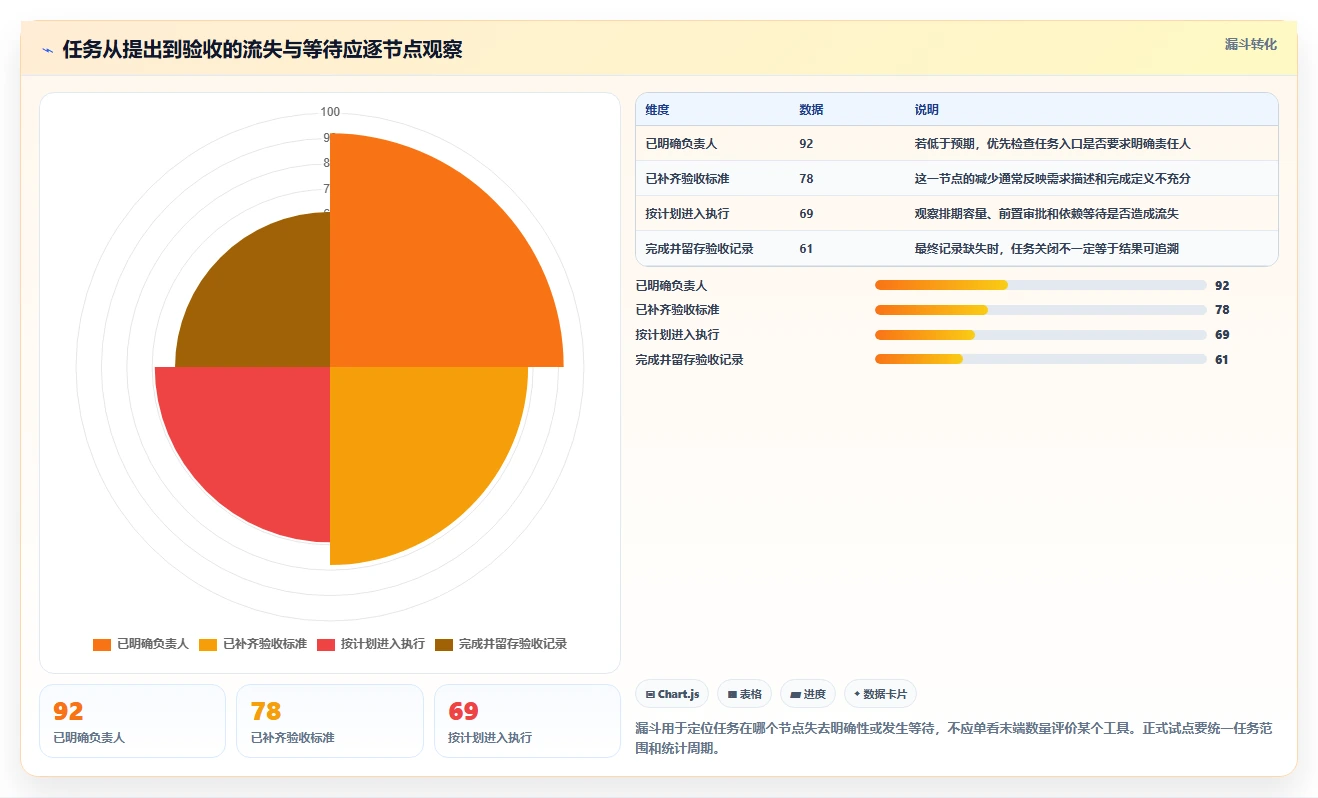Screen dimensions: 1318x798
Task: Click the table value 78
Action: (806, 179)
